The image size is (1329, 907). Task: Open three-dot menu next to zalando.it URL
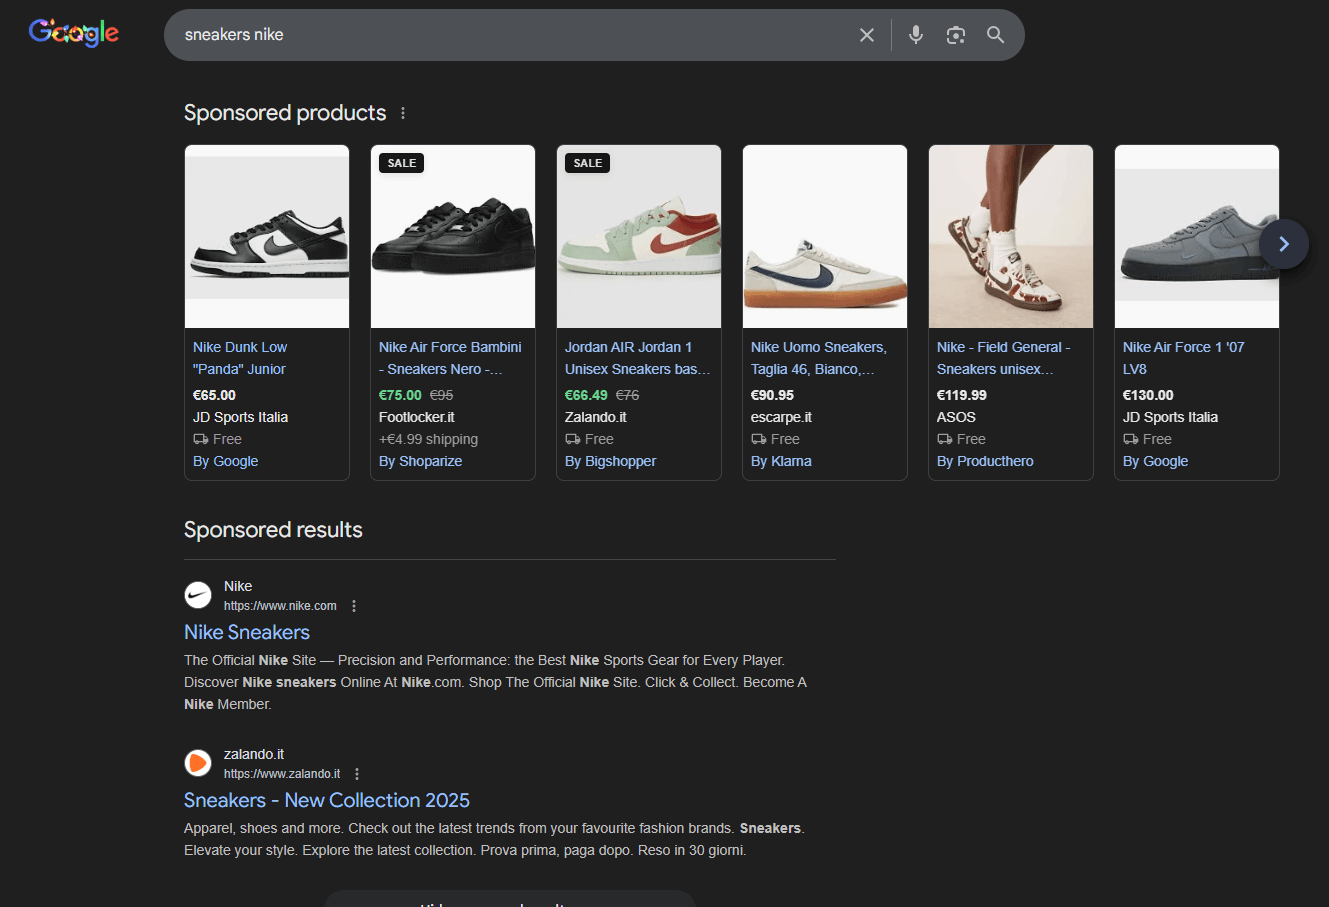point(357,774)
